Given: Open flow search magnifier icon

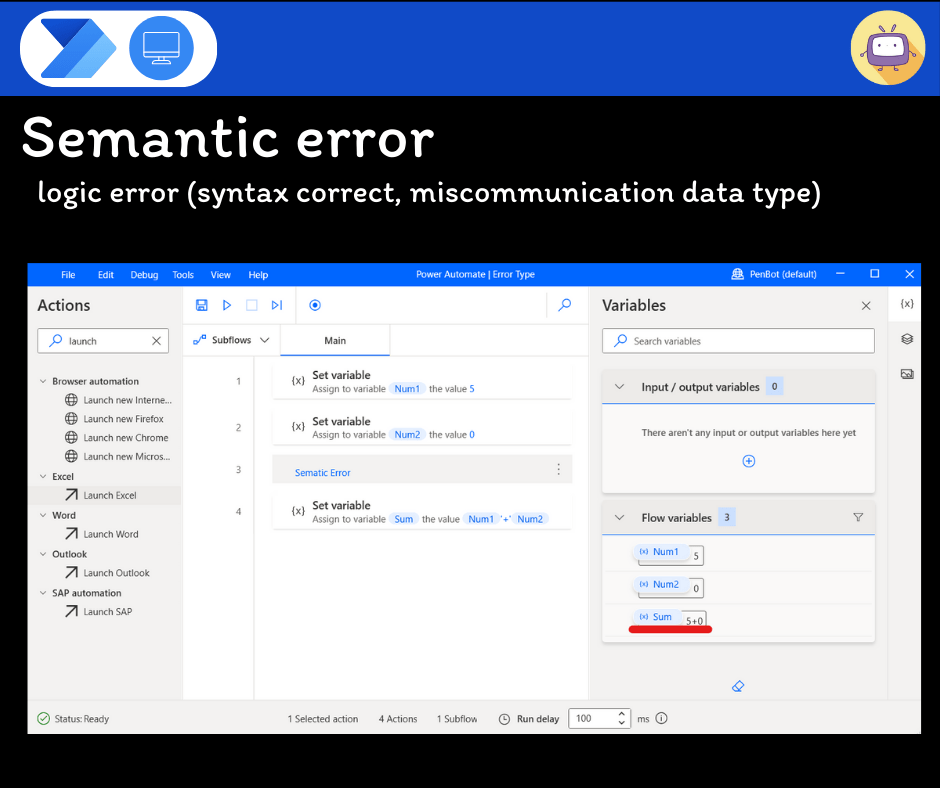Looking at the screenshot, I should click(565, 305).
